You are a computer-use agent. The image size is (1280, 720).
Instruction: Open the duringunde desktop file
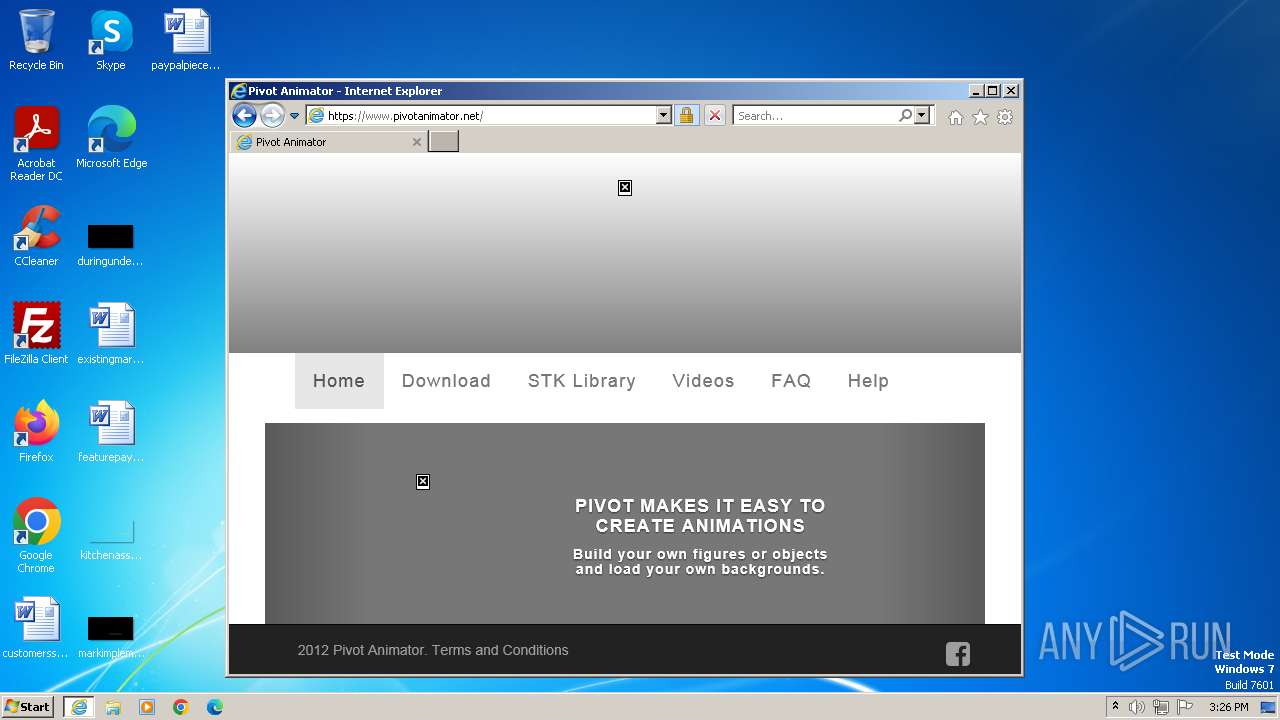pos(111,245)
